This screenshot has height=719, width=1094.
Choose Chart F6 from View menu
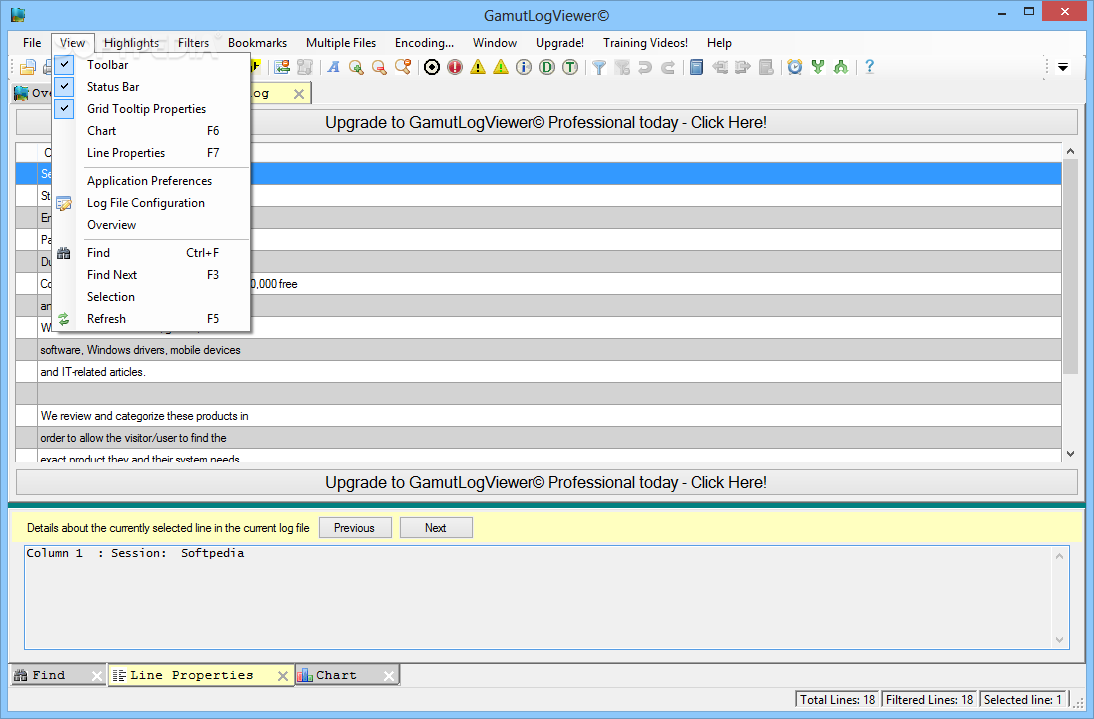tap(151, 131)
